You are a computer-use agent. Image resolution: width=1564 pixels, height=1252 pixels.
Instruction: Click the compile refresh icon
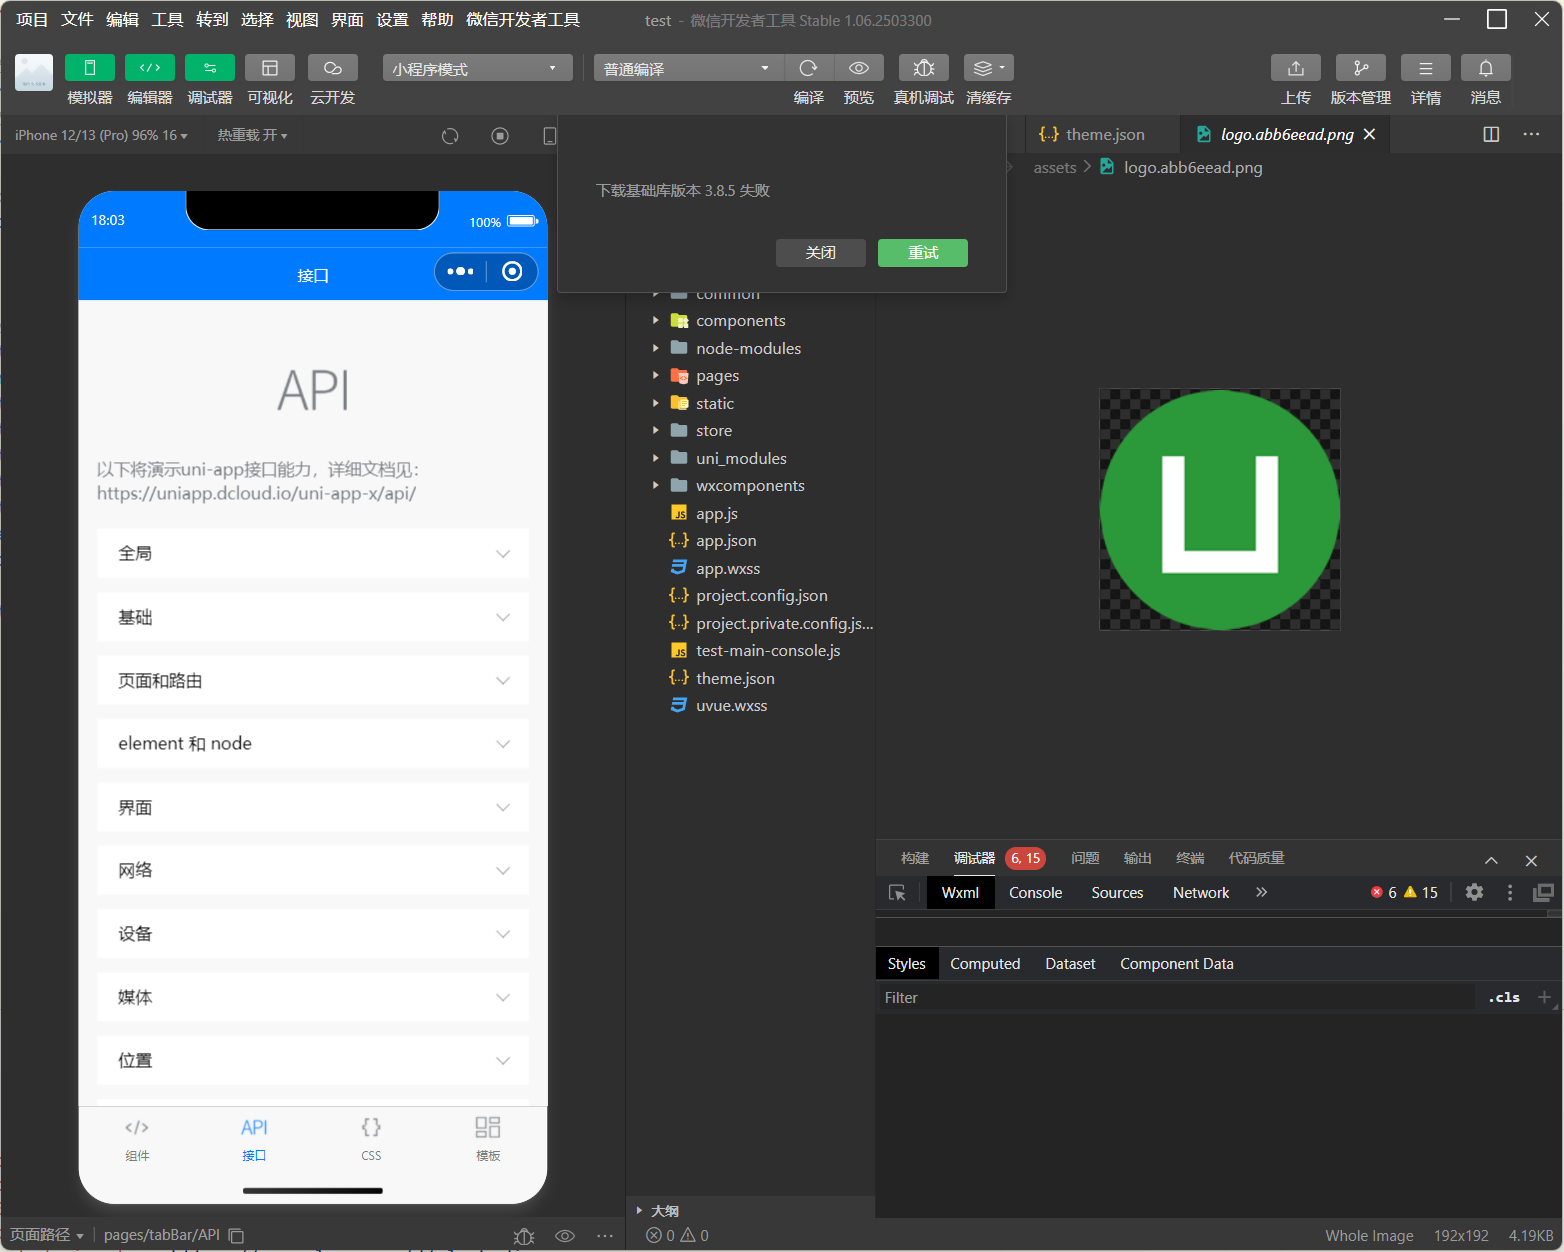click(x=808, y=68)
